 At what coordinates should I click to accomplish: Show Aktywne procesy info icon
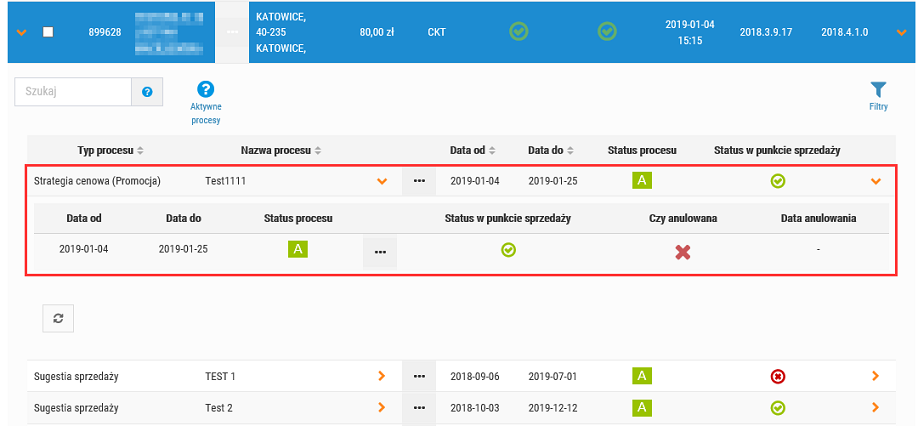[205, 89]
